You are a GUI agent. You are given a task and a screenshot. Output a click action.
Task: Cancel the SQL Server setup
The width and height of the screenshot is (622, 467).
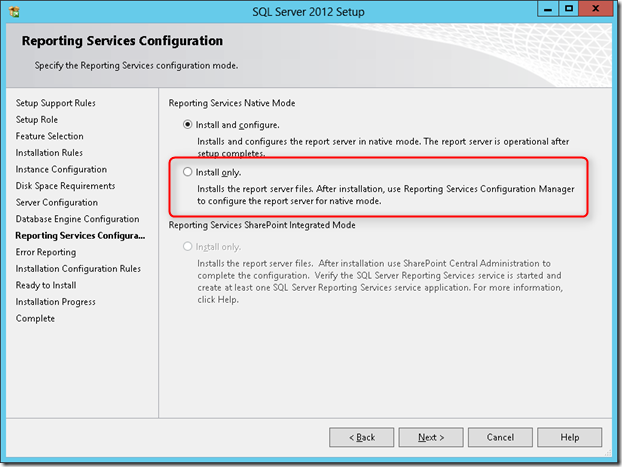pyautogui.click(x=500, y=437)
